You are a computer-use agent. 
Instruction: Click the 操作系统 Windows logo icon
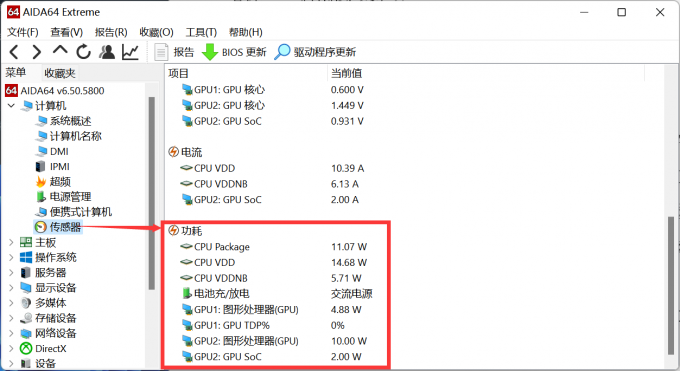pos(26,257)
